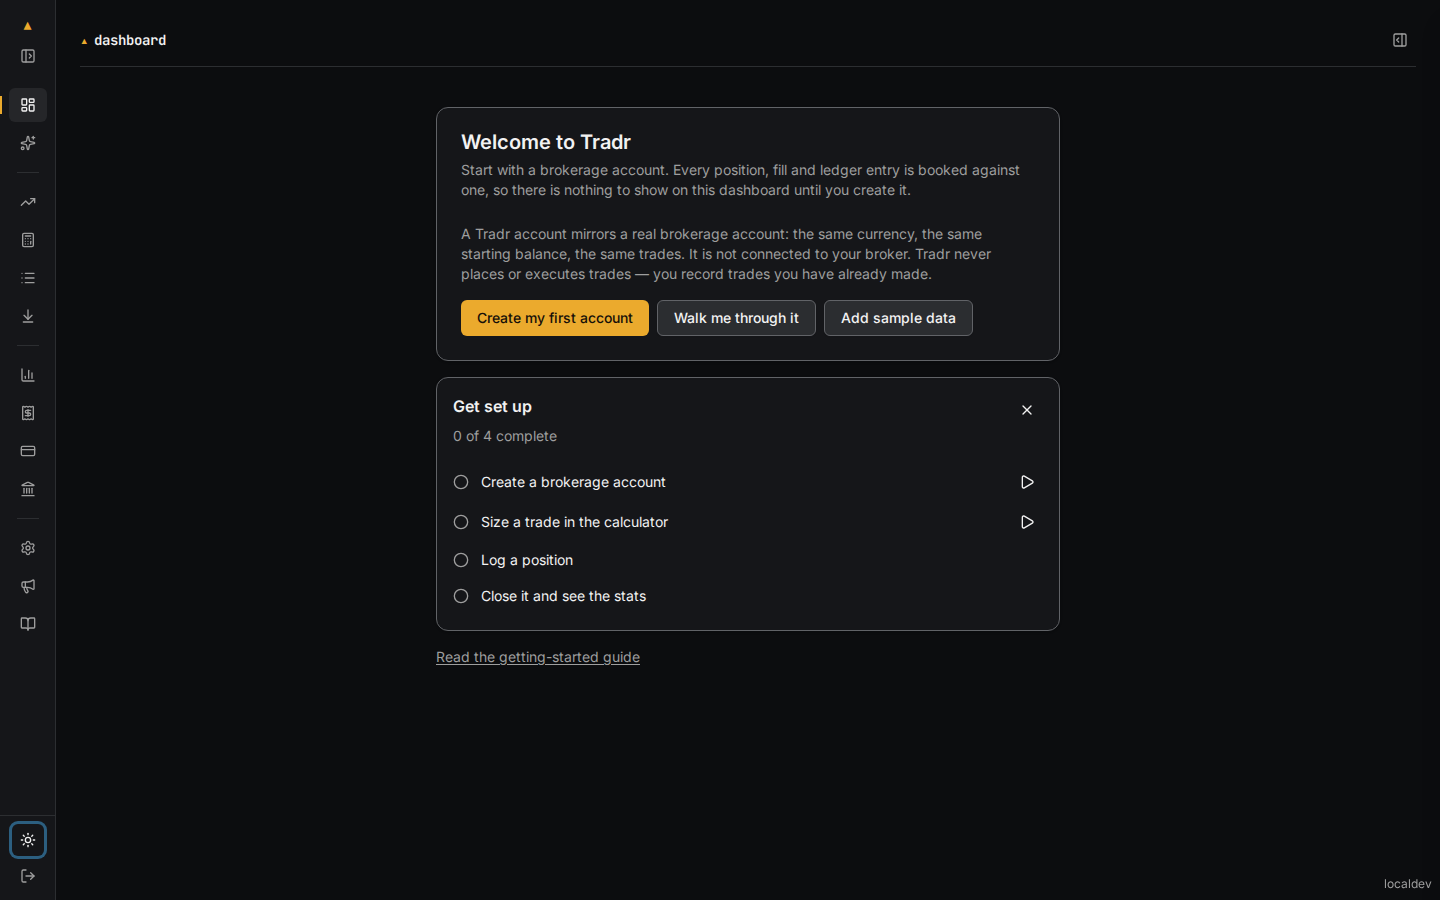The height and width of the screenshot is (900, 1440).
Task: Click the Welcome to Tradr heading
Action: click(x=546, y=142)
